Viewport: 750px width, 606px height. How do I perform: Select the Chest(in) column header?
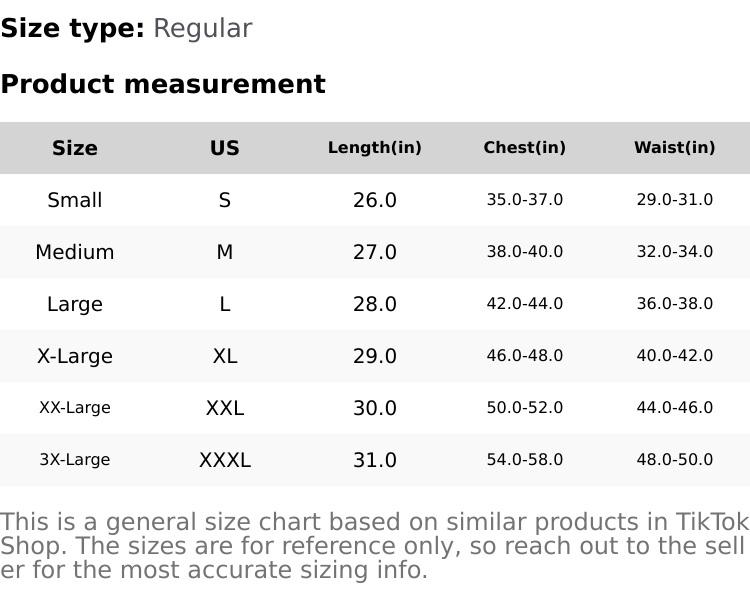coord(525,148)
